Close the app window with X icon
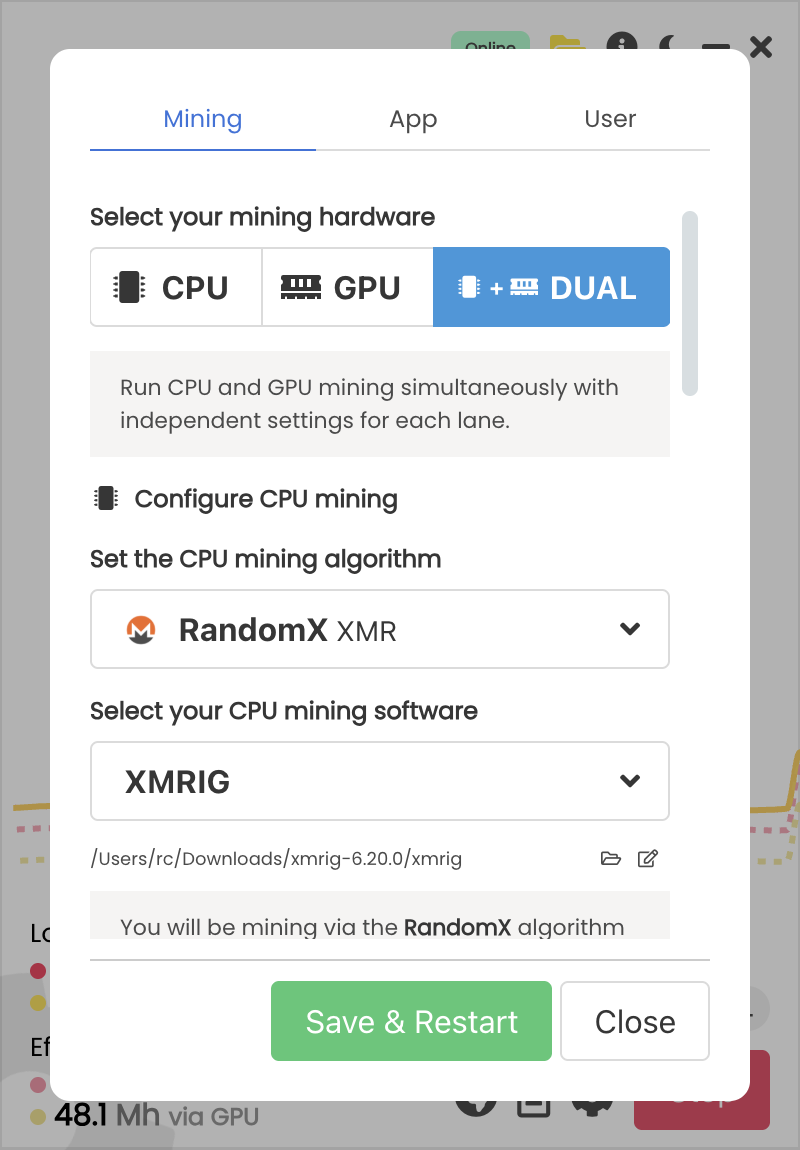 pyautogui.click(x=761, y=47)
